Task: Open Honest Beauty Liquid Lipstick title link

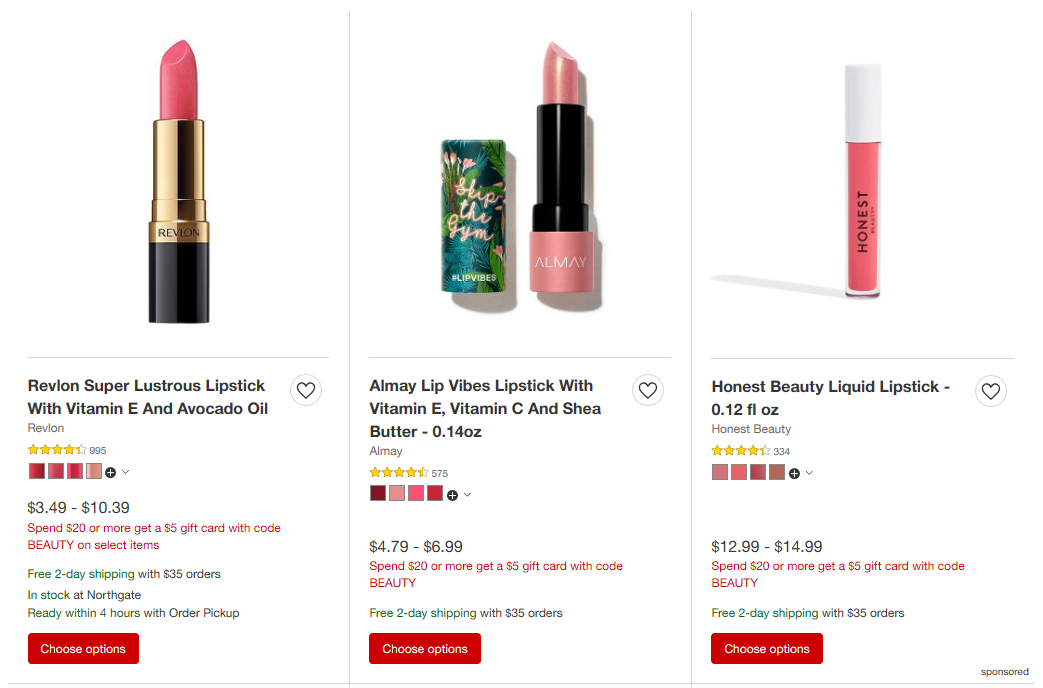Action: click(x=830, y=398)
